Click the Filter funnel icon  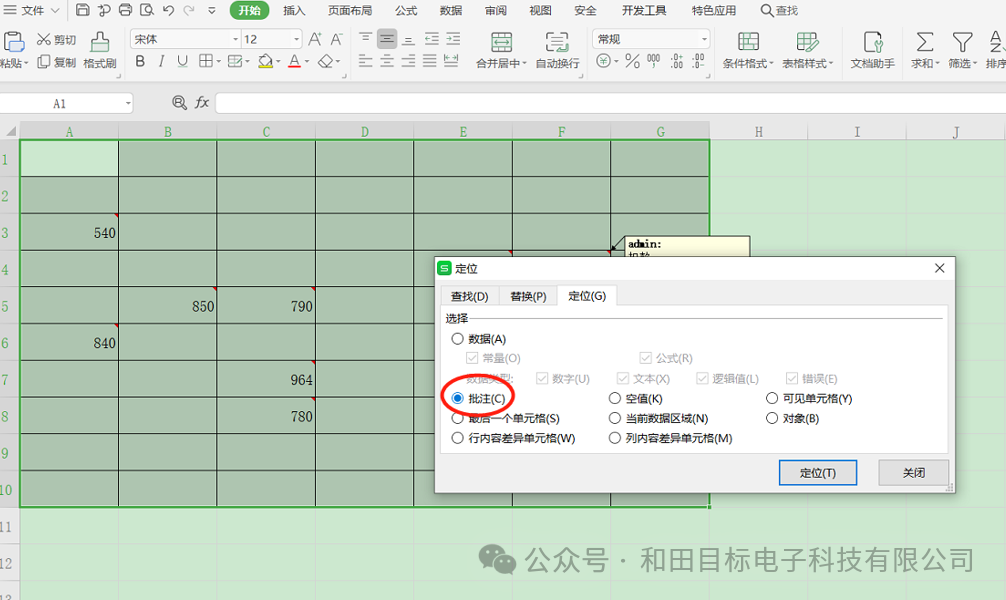click(962, 42)
